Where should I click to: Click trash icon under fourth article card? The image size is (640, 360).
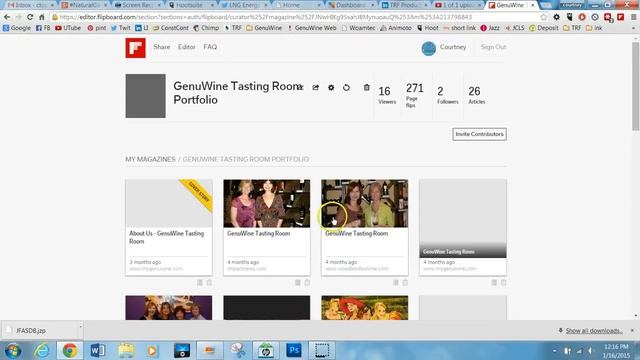(503, 282)
